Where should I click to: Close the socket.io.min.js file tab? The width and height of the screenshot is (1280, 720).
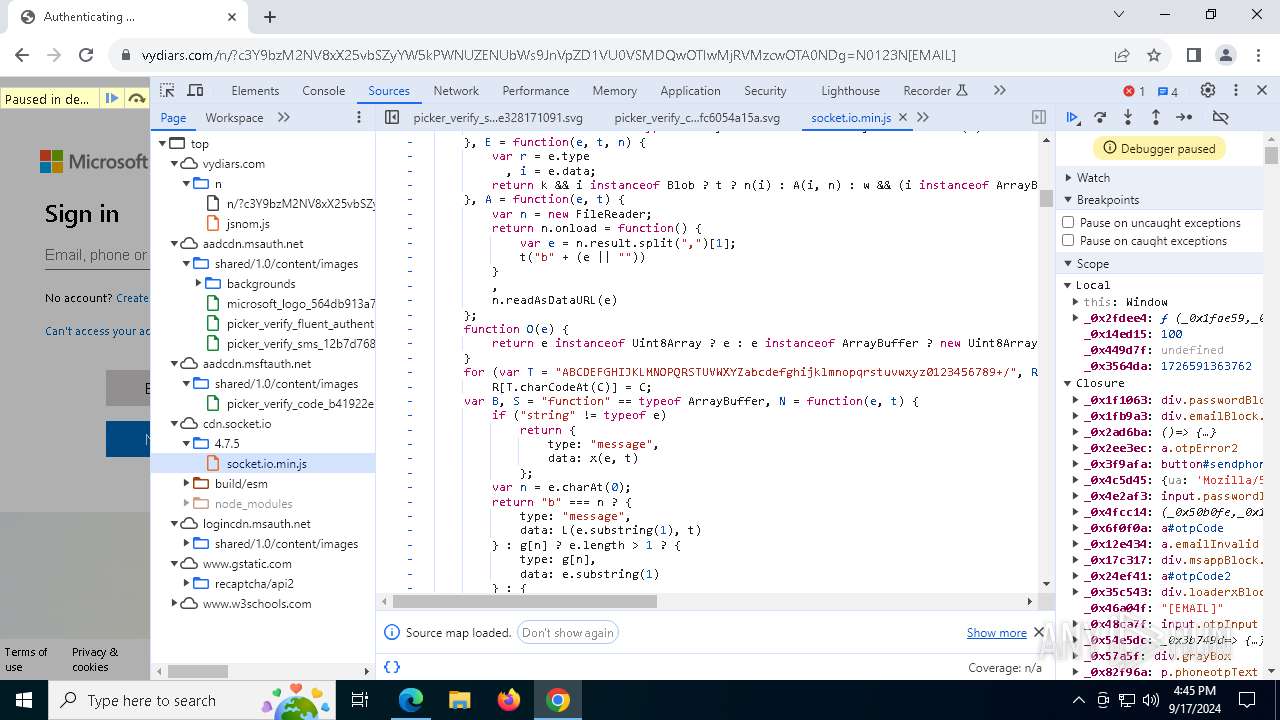(x=903, y=117)
